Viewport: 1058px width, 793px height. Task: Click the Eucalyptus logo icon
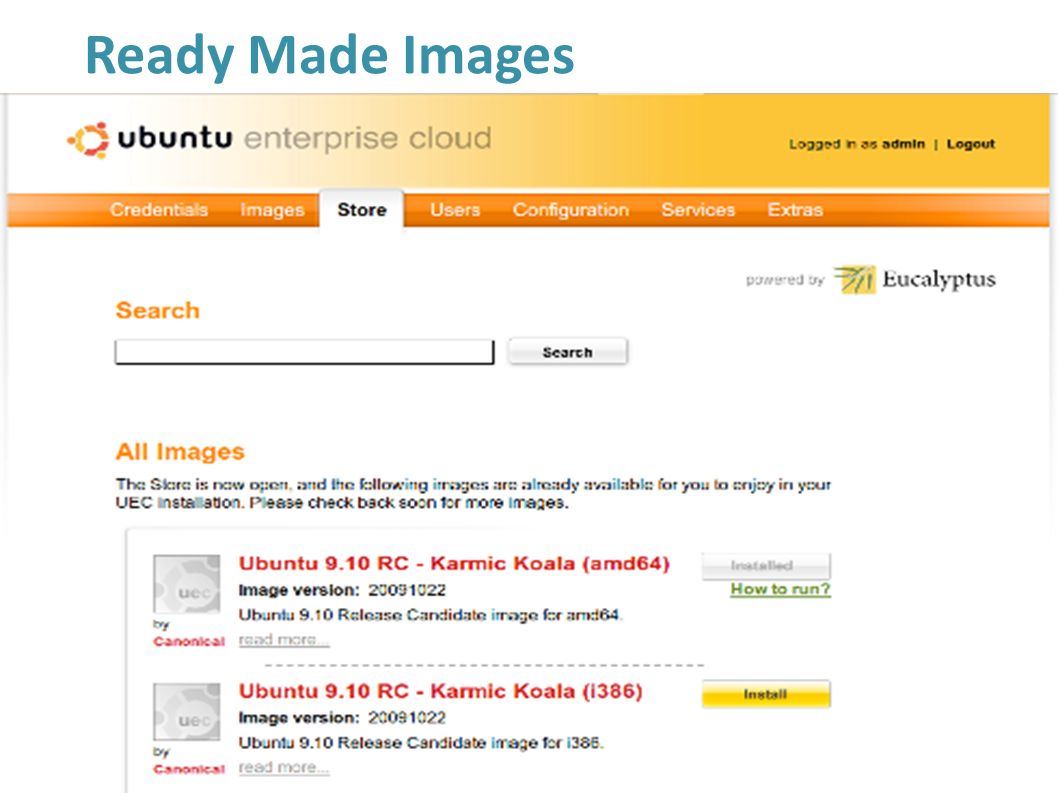tap(854, 279)
